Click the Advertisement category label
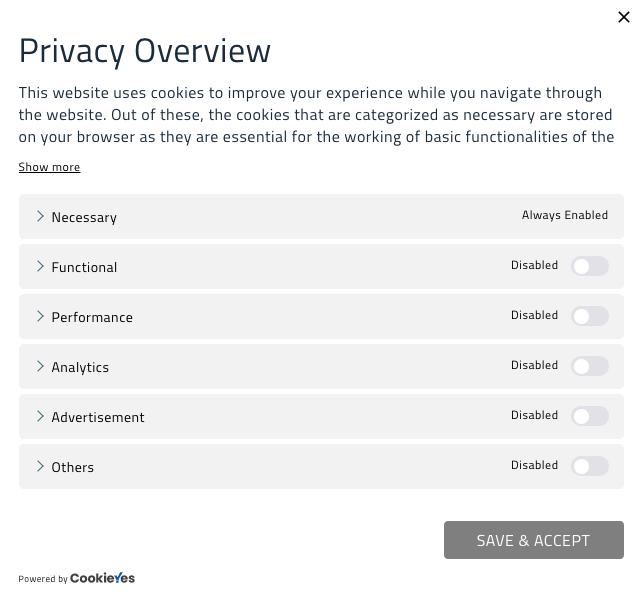The image size is (642, 606). click(x=98, y=417)
